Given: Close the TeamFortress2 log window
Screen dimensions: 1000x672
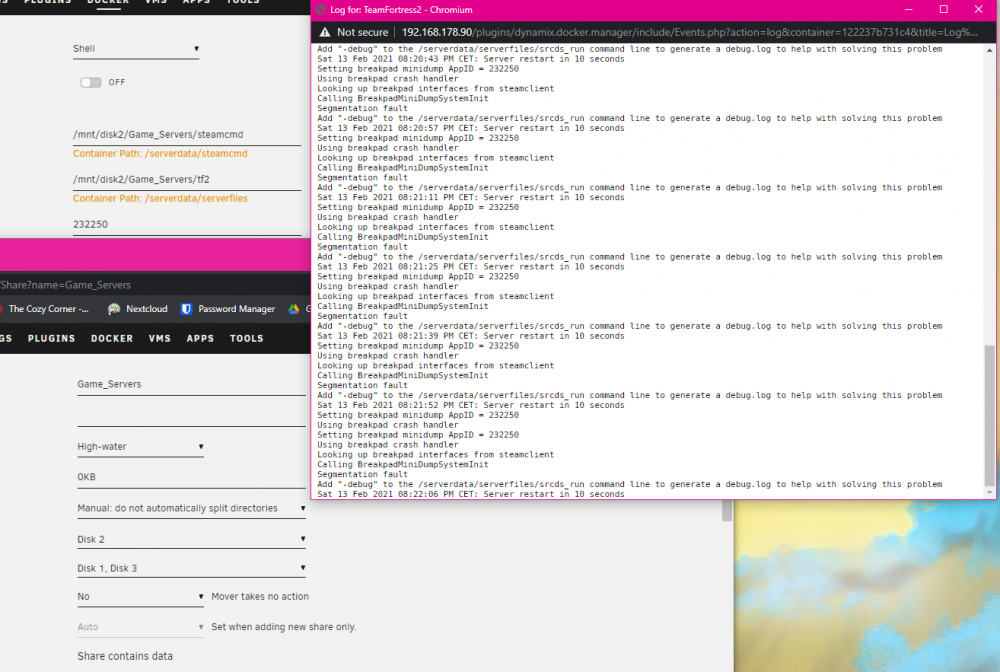Looking at the screenshot, I should tap(978, 10).
